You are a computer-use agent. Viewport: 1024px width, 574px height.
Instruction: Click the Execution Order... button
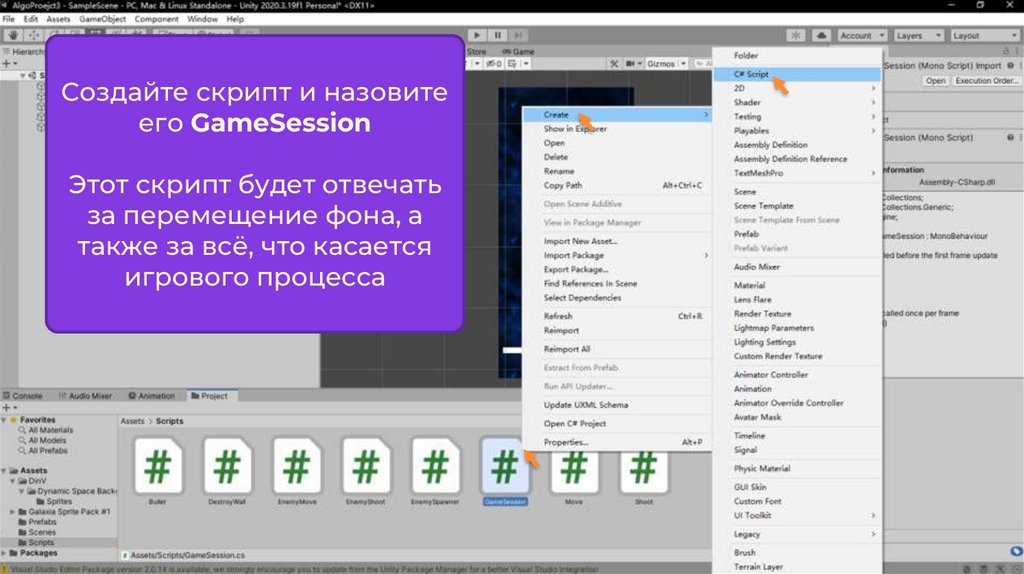click(x=986, y=81)
